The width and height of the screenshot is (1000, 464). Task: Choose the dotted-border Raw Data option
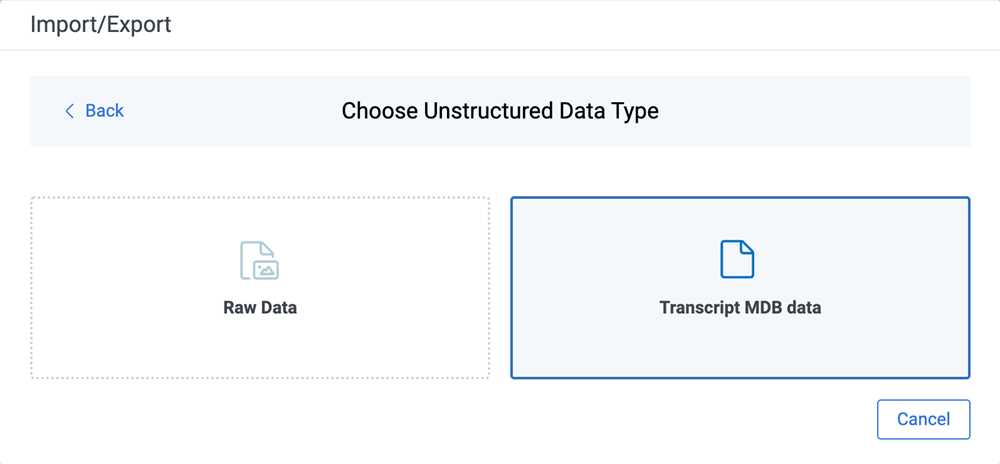pos(260,287)
